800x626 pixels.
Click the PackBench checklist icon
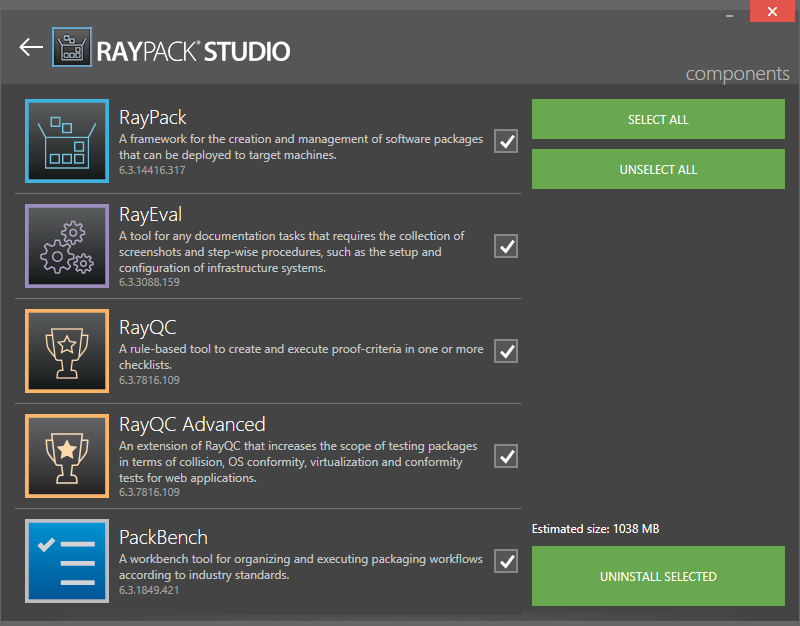[67, 561]
